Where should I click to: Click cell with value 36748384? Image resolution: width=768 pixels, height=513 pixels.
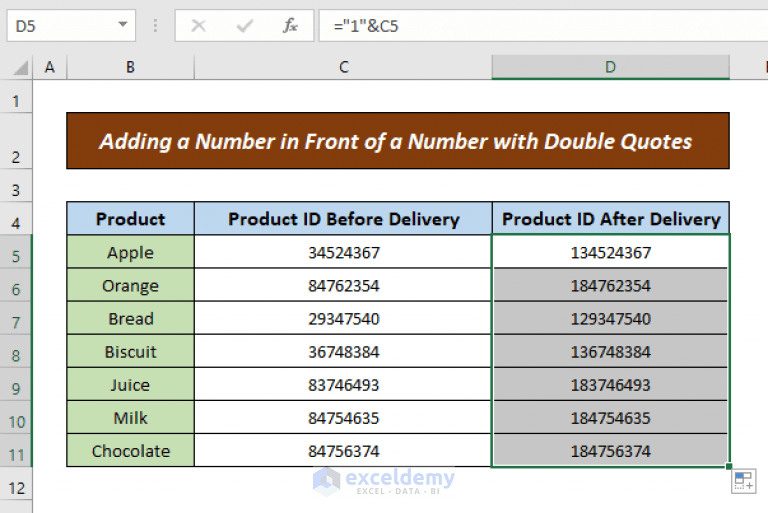[343, 351]
